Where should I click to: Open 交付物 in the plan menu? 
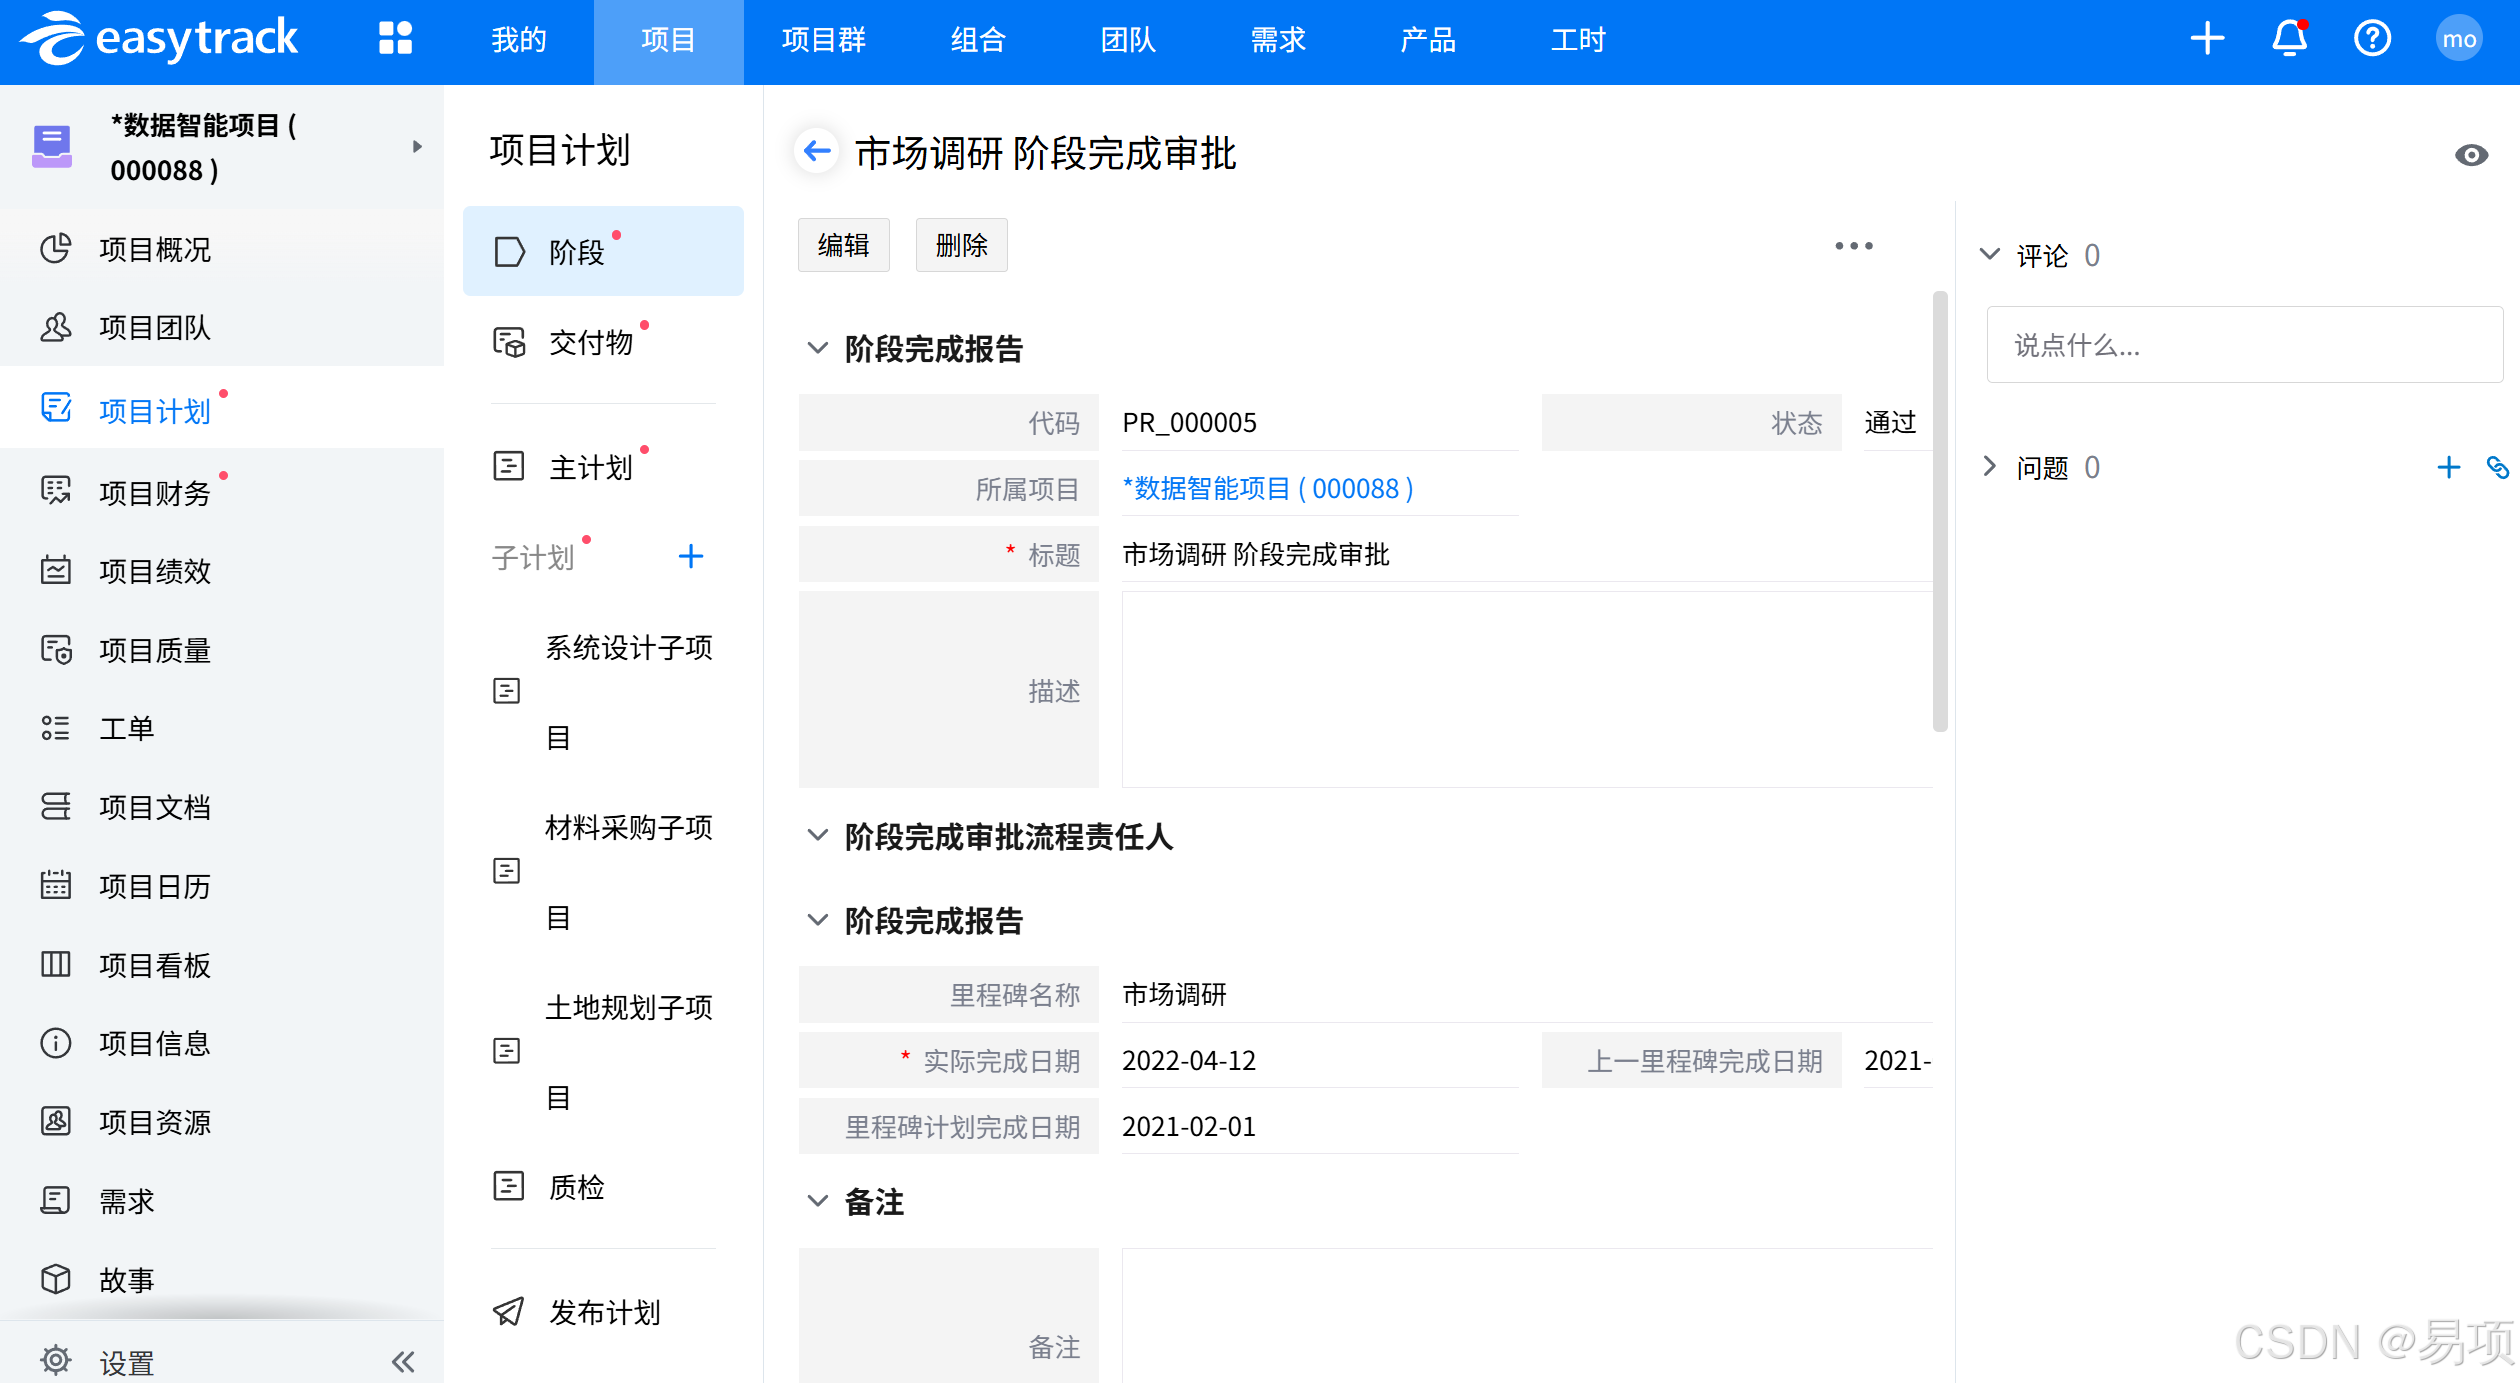coord(590,343)
